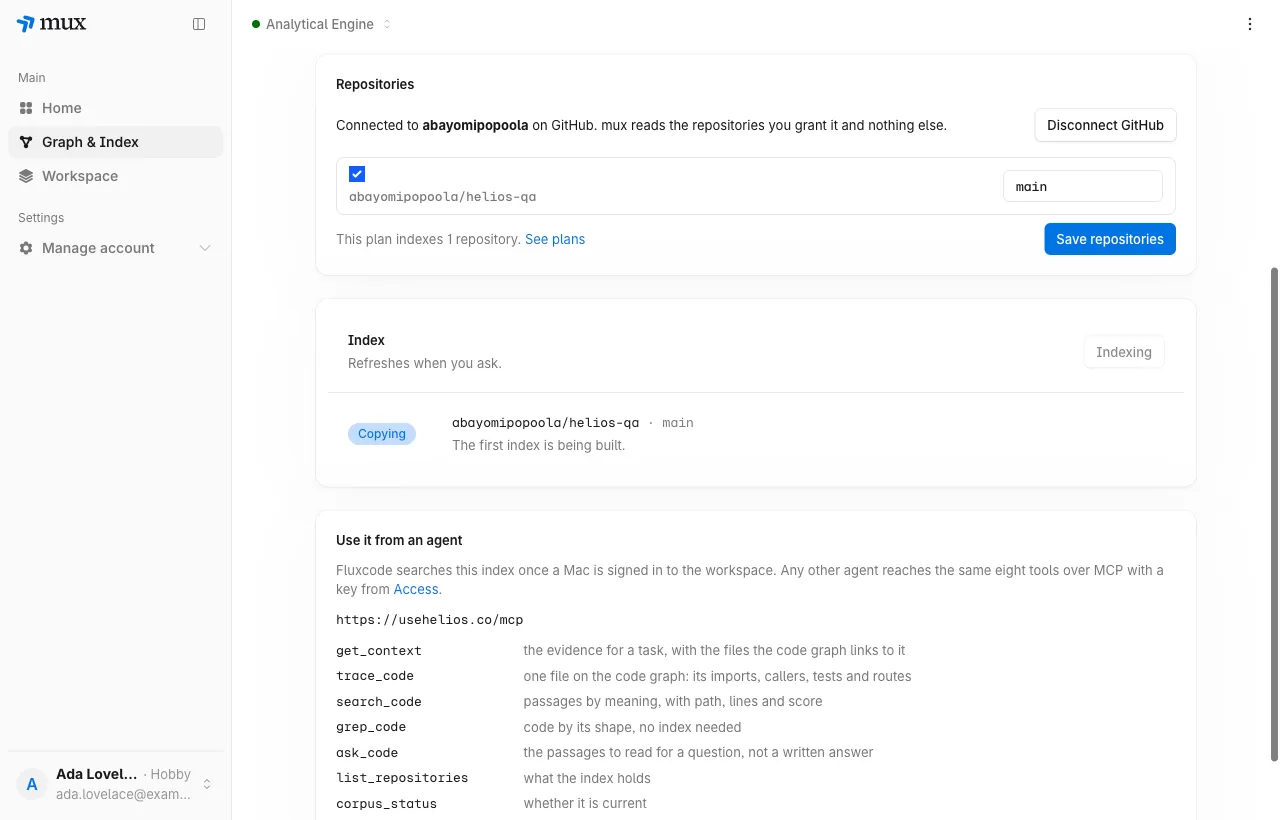The width and height of the screenshot is (1280, 820).
Task: Click the 'Refreshes when you ask.' text
Action: [425, 363]
